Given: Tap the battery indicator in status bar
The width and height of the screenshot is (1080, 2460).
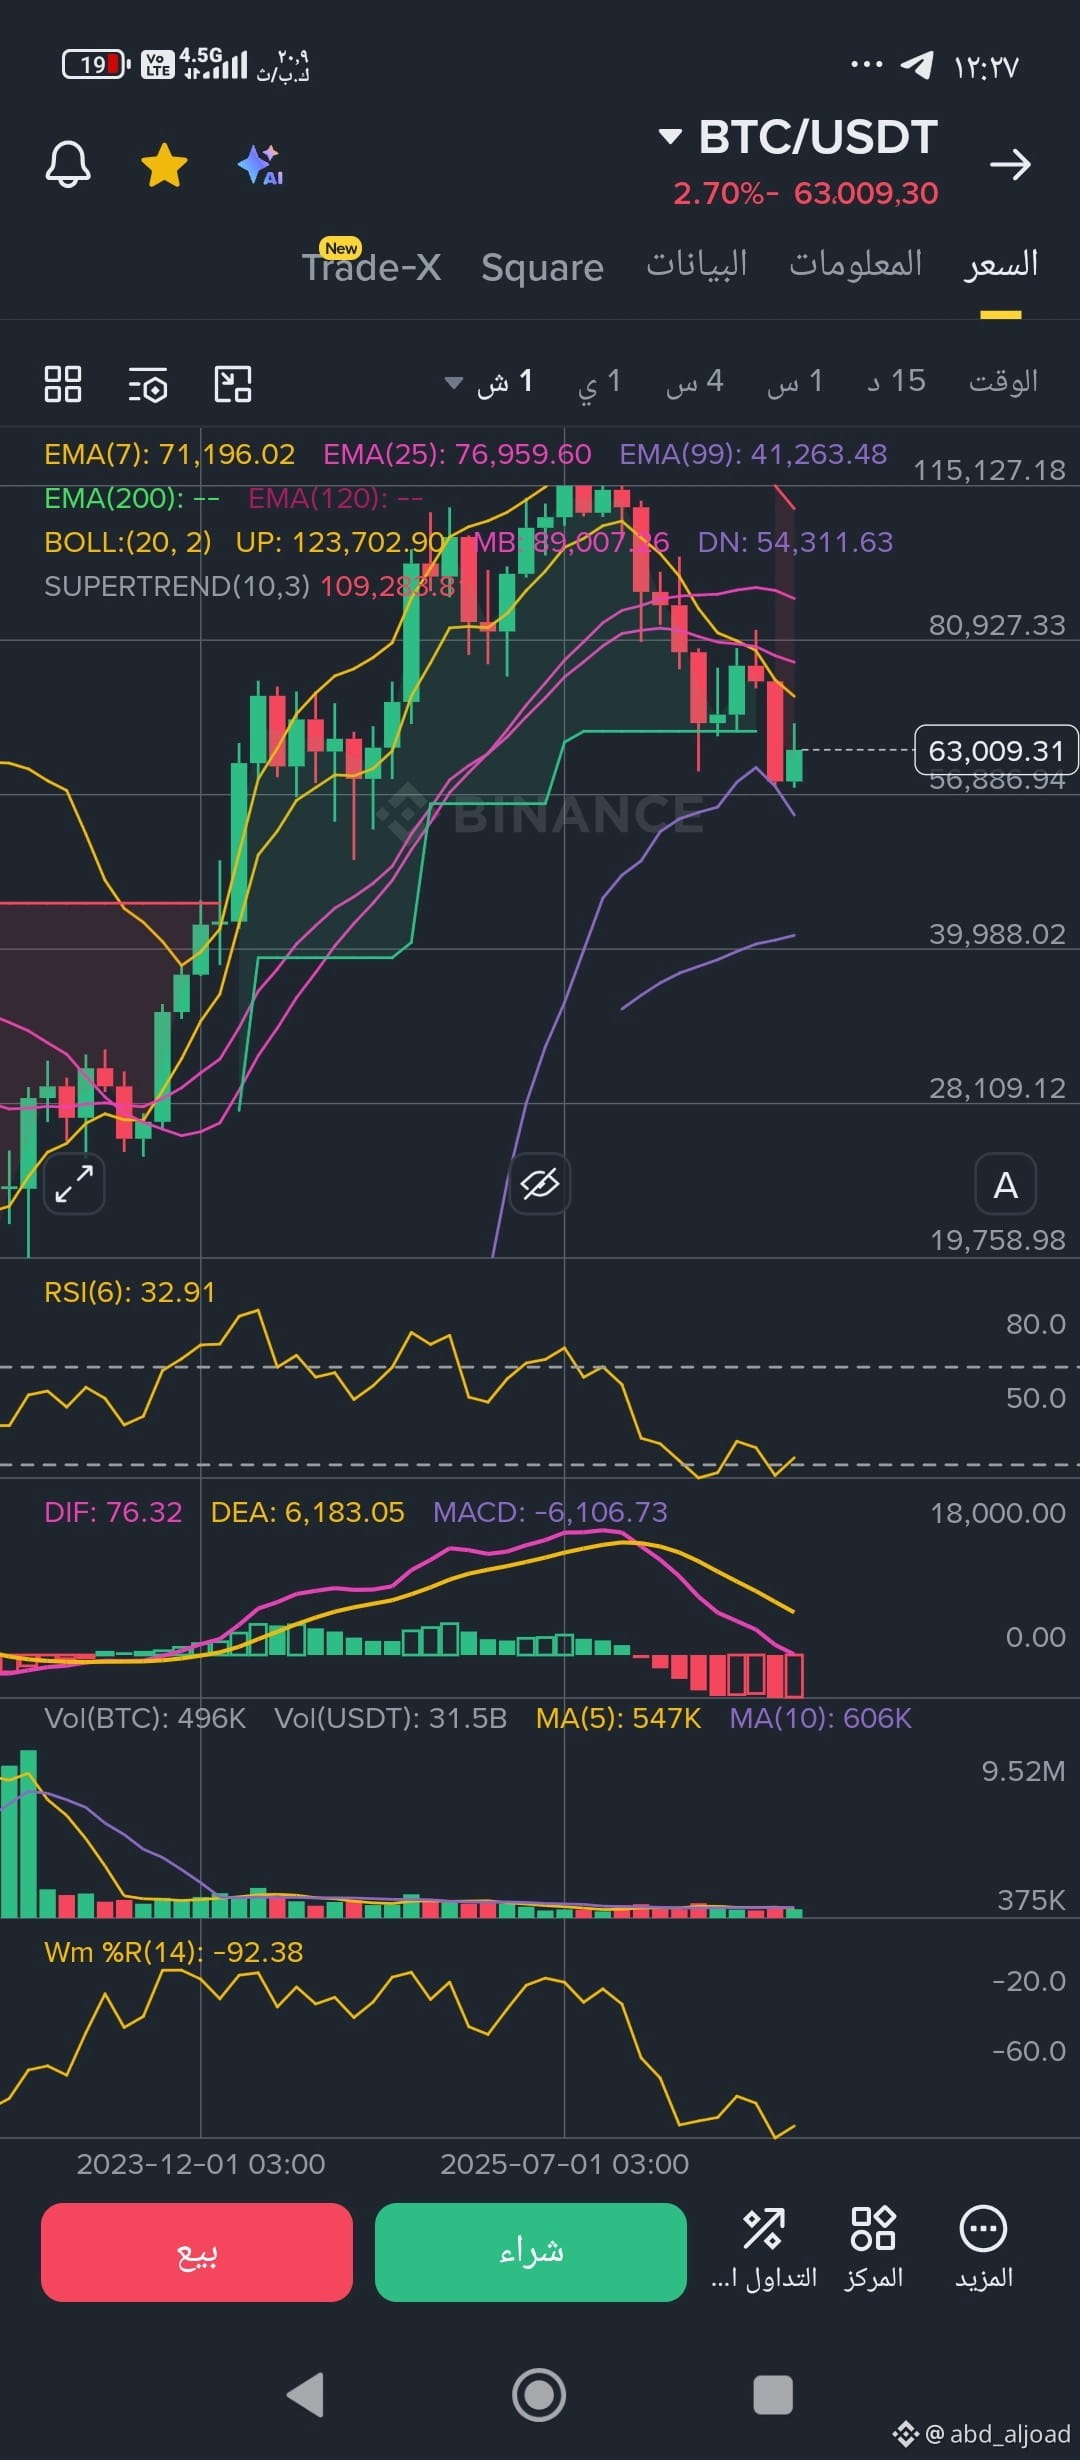Looking at the screenshot, I should [96, 65].
